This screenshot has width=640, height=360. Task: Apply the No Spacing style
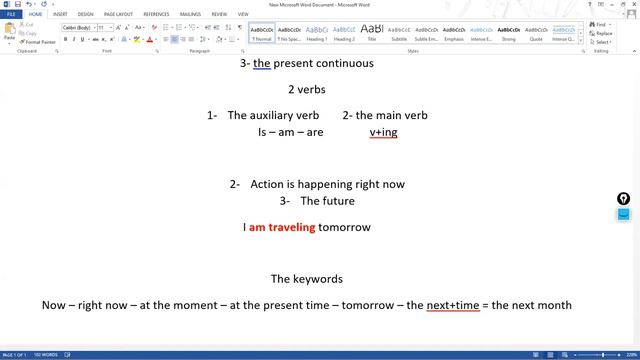click(289, 33)
